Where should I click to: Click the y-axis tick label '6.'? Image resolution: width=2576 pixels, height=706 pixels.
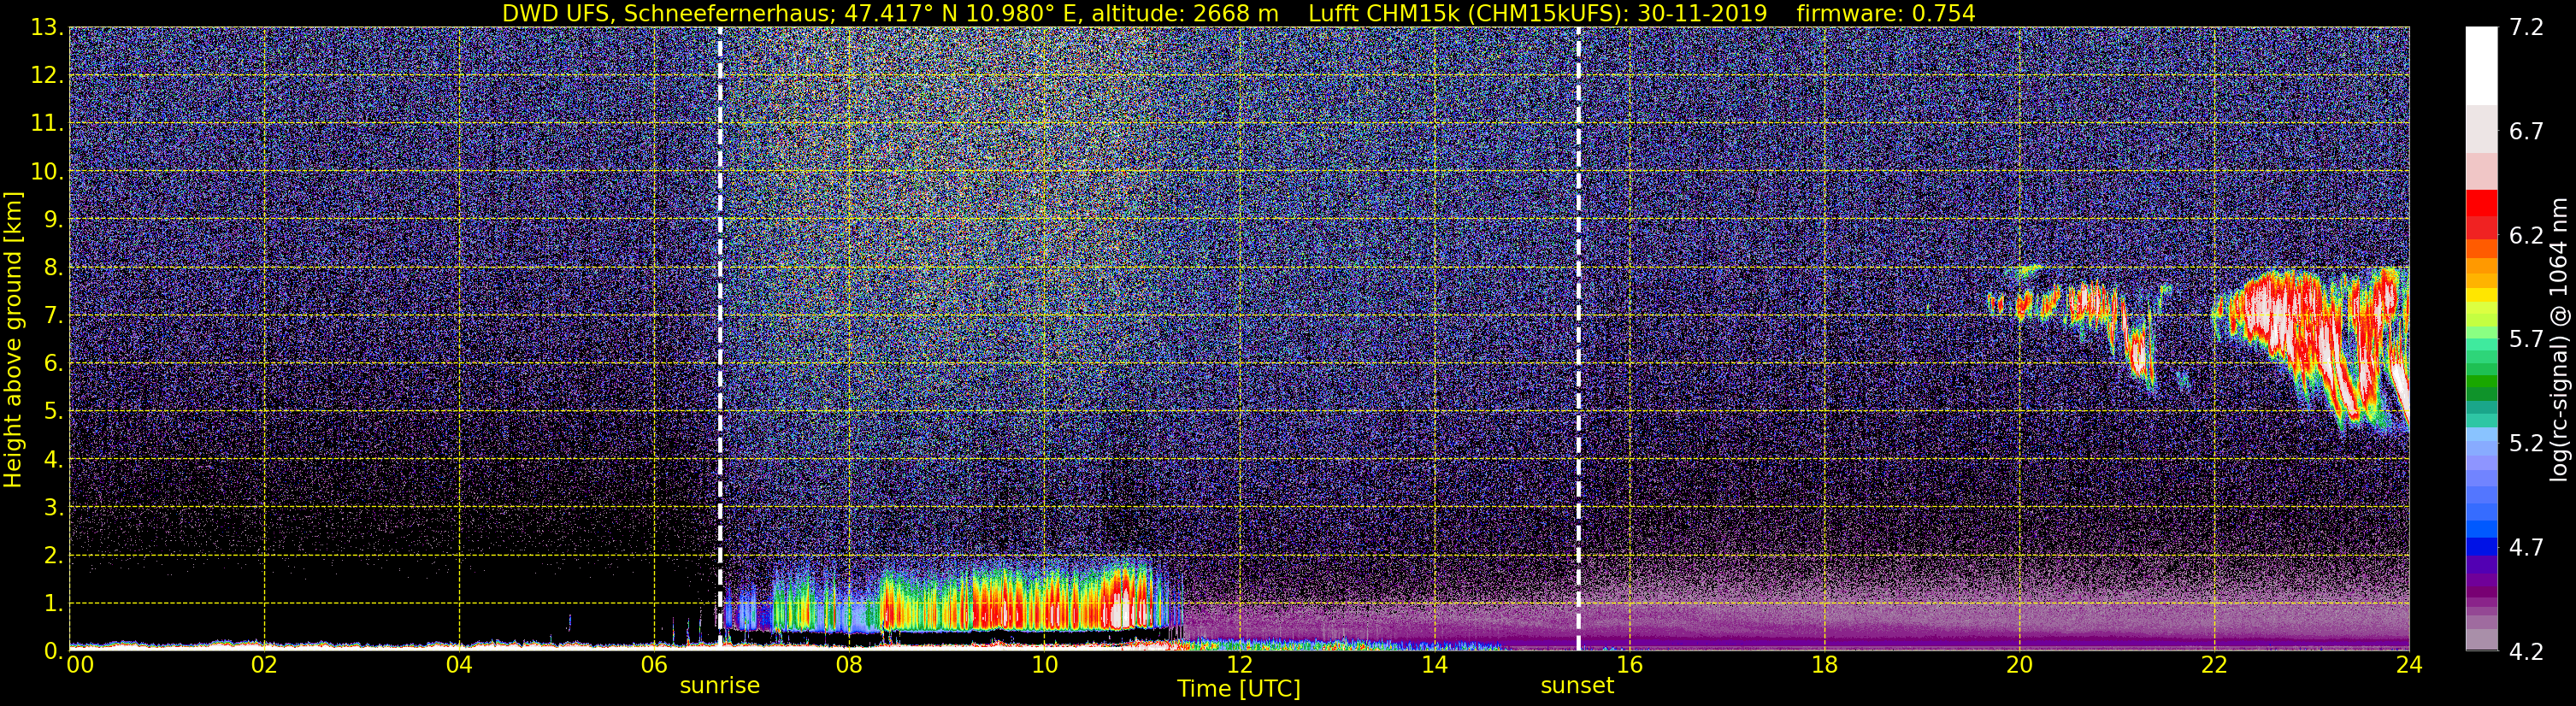(52, 364)
